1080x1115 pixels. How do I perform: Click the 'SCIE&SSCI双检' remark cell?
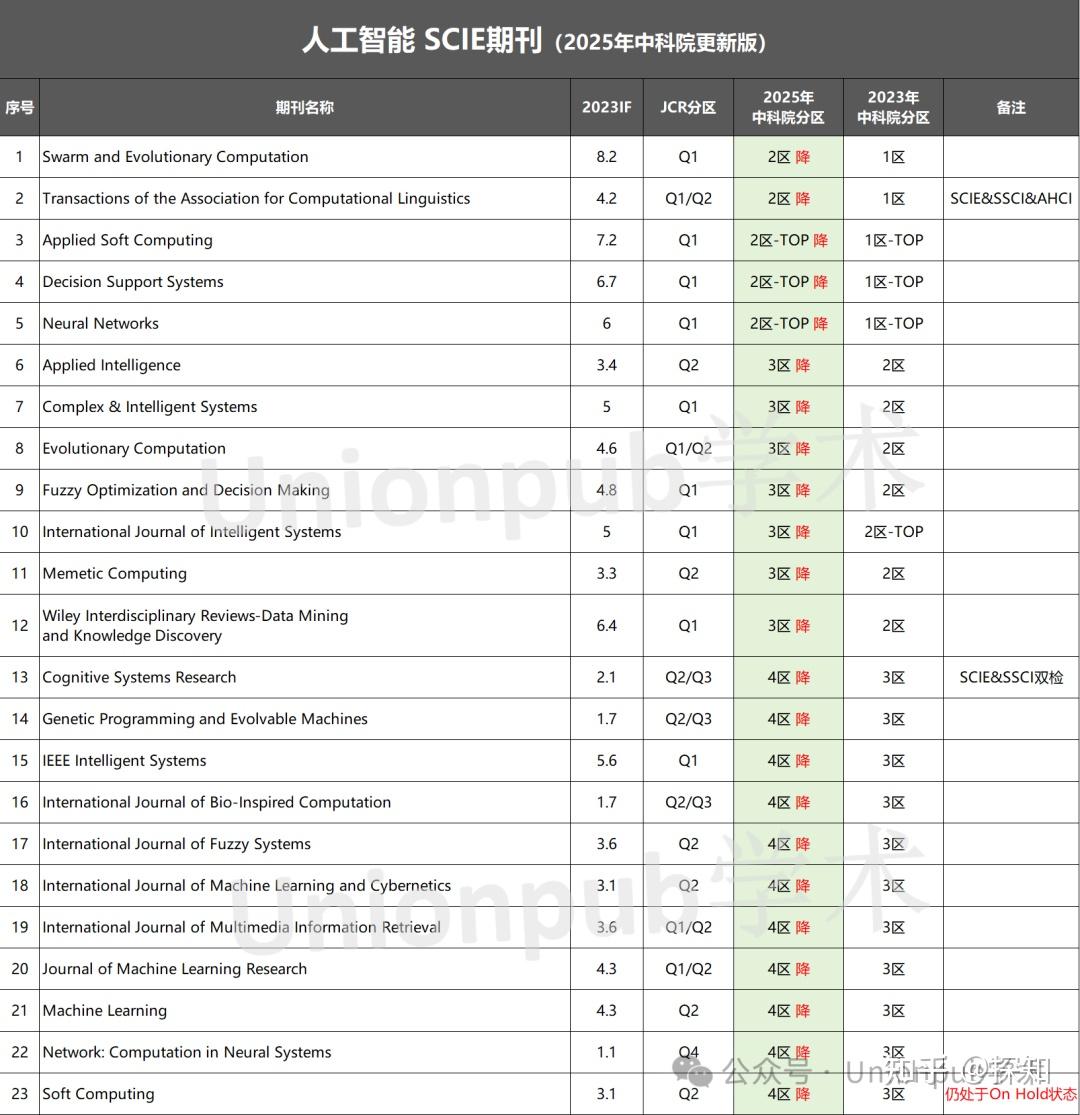[1010, 678]
